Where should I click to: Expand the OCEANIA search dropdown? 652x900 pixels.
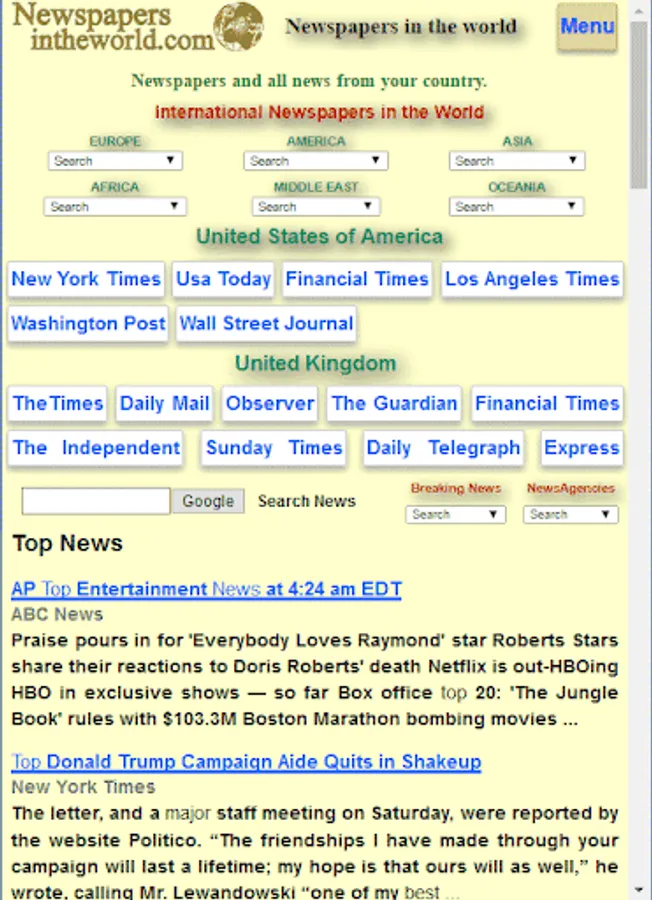tap(517, 207)
